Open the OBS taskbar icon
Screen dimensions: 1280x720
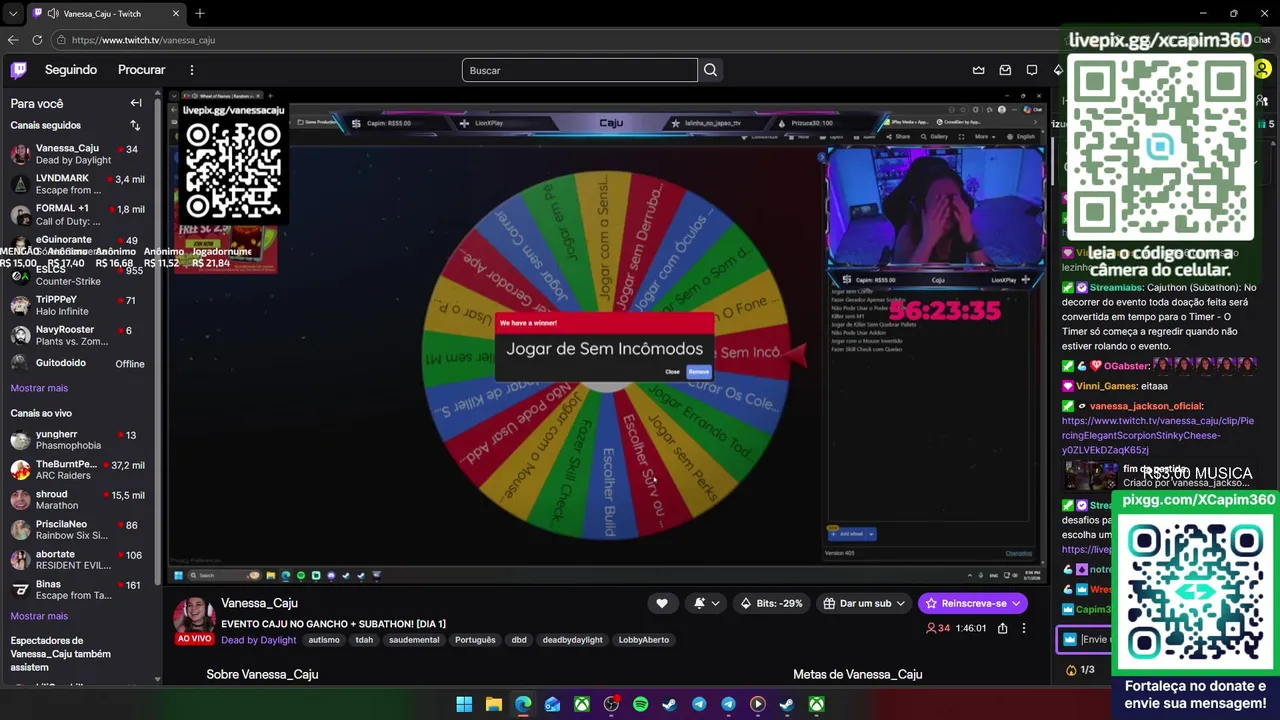611,704
